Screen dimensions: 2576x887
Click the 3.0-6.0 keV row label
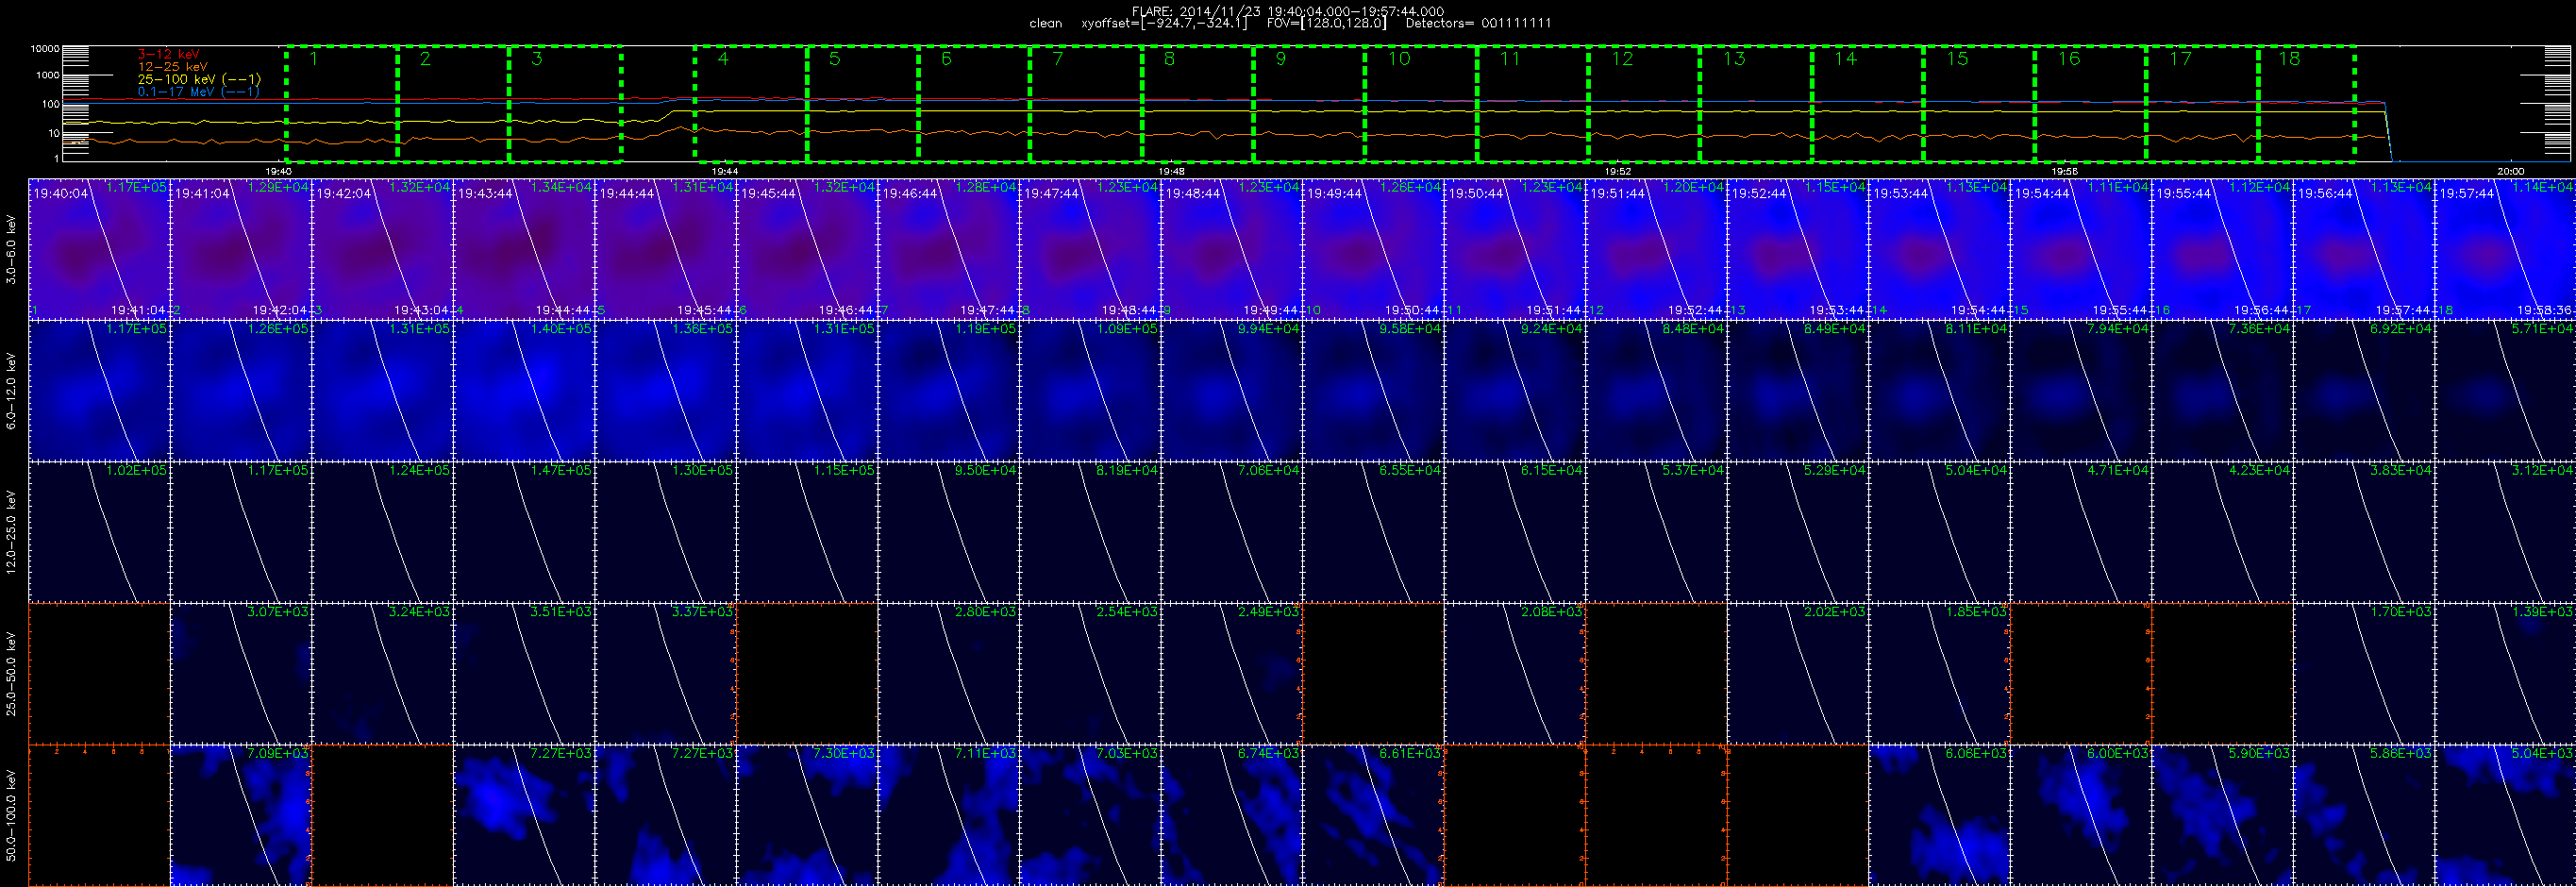coord(12,249)
